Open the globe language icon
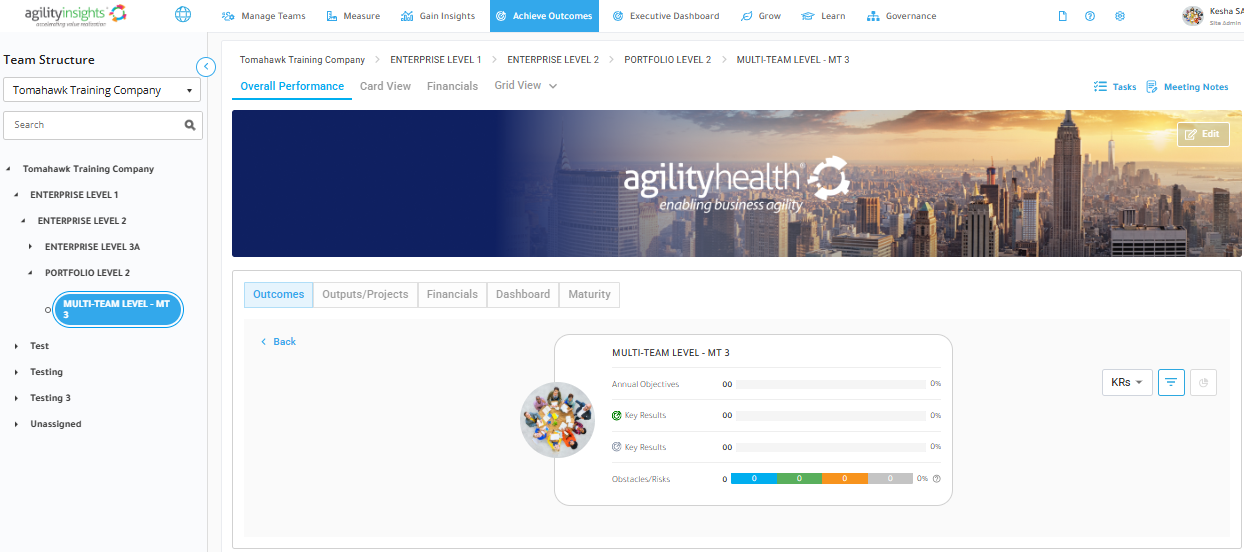 (183, 15)
